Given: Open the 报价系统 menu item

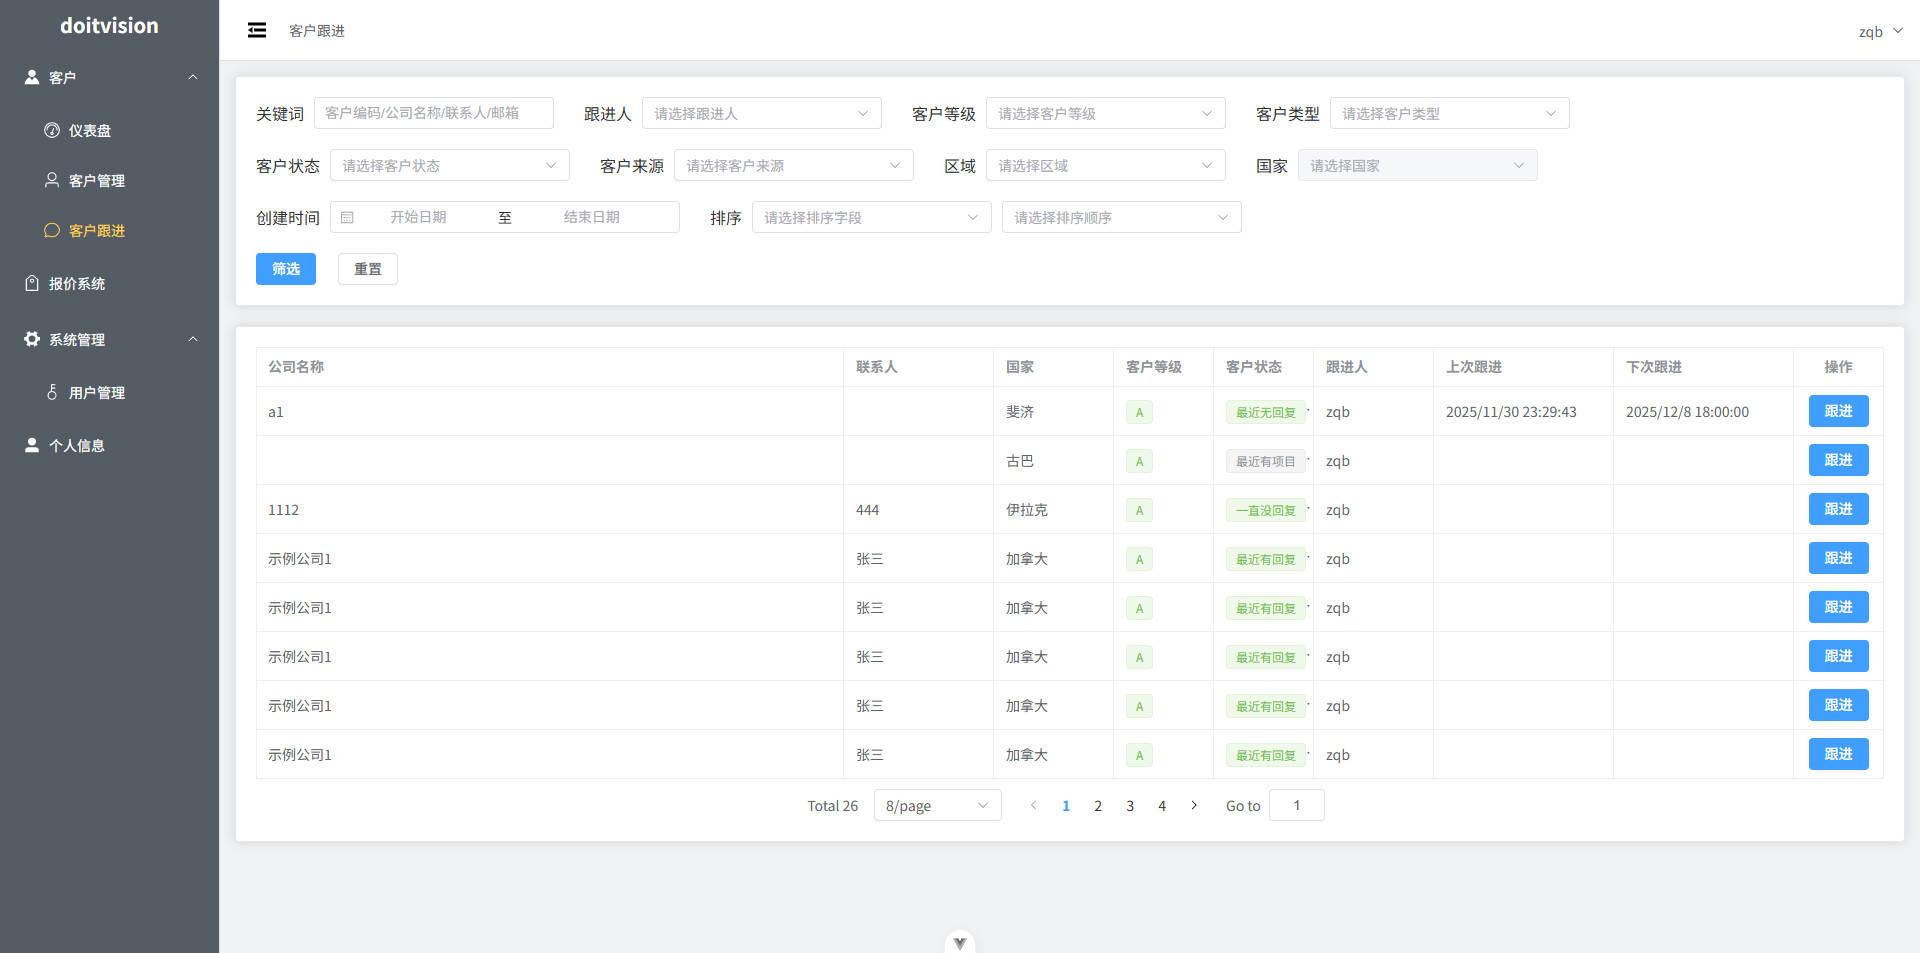Looking at the screenshot, I should click(109, 283).
